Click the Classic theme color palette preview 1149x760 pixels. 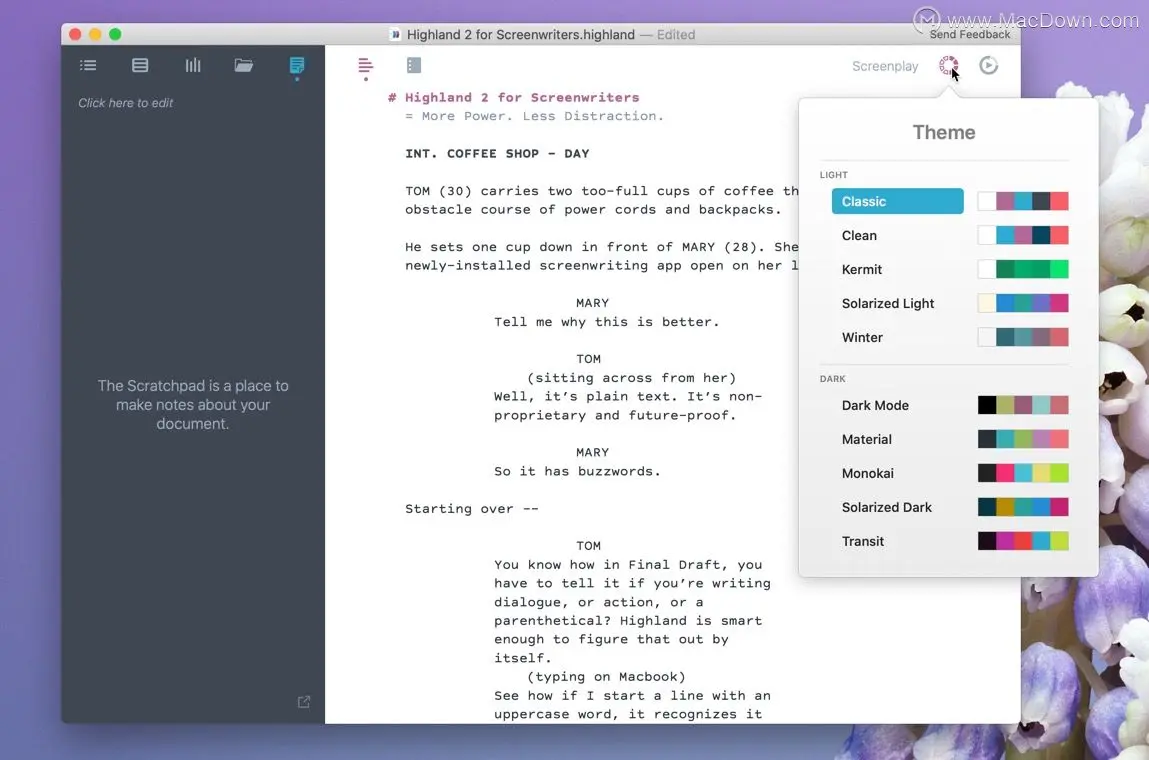(1023, 201)
